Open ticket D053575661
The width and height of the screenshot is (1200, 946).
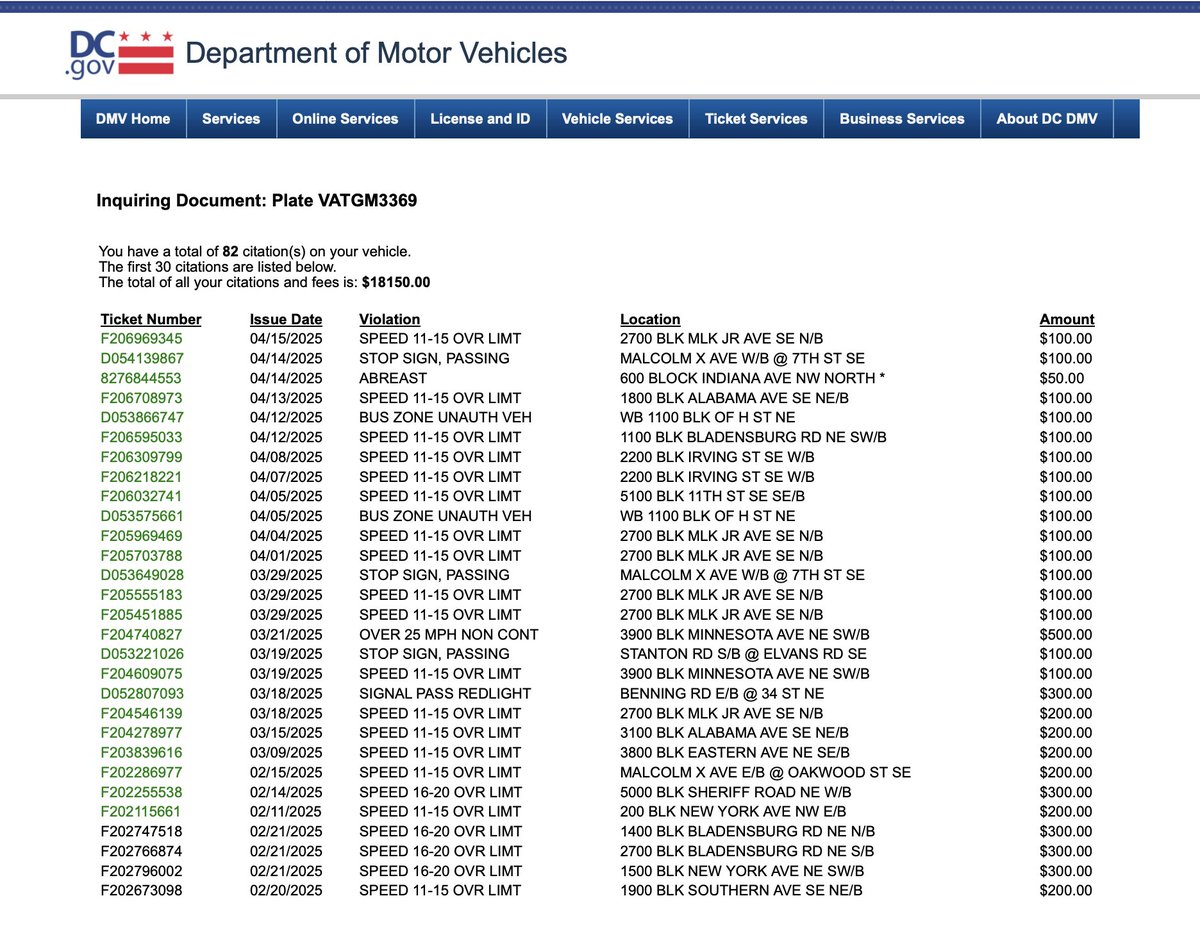(142, 516)
